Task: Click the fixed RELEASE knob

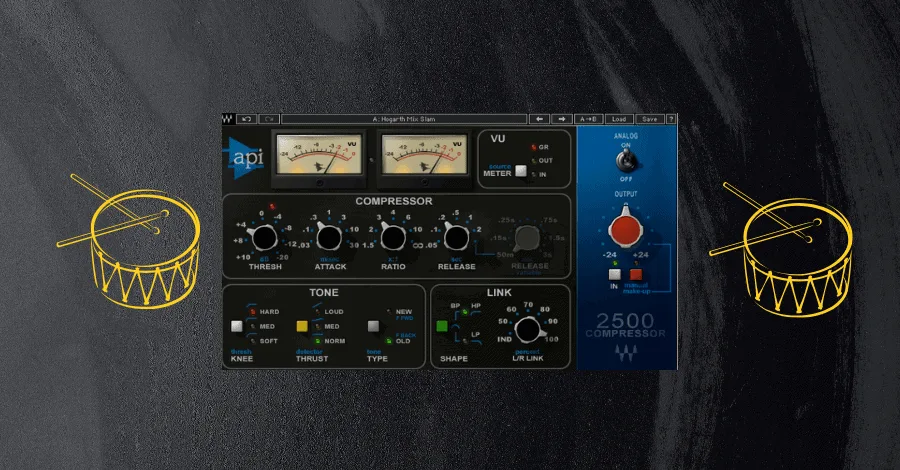Action: coord(456,238)
